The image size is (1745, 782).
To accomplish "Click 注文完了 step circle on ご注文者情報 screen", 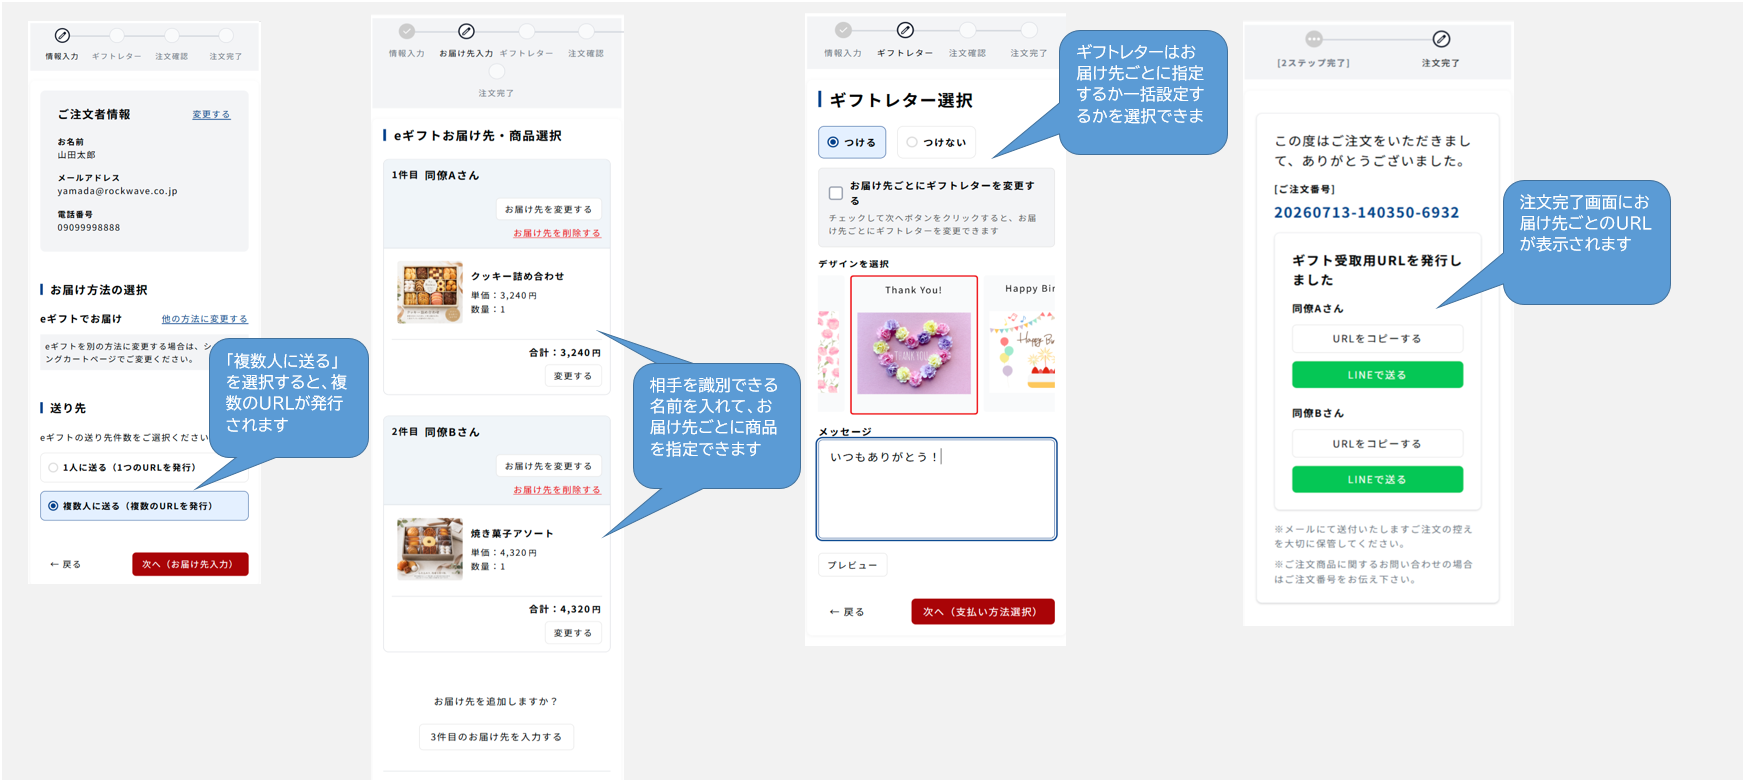I will pyautogui.click(x=226, y=35).
